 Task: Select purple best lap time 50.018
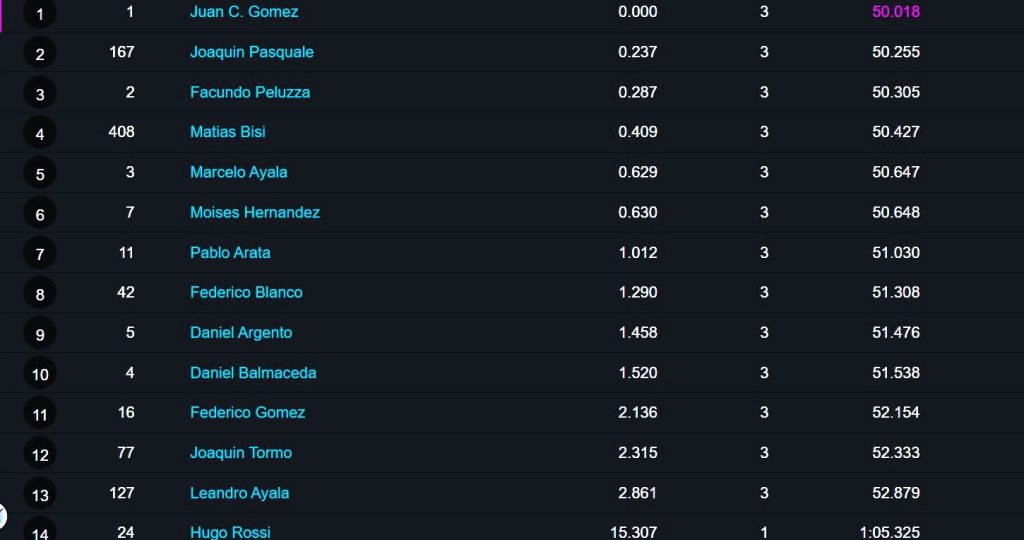pyautogui.click(x=895, y=12)
